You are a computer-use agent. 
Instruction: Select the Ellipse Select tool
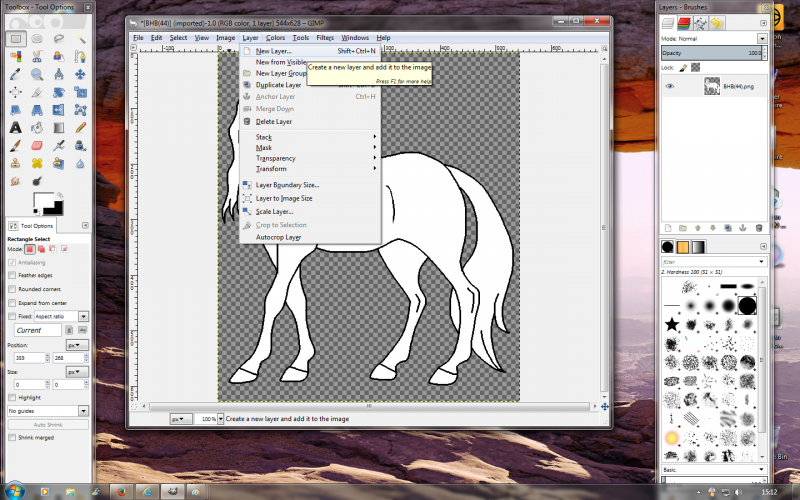pyautogui.click(x=37, y=39)
